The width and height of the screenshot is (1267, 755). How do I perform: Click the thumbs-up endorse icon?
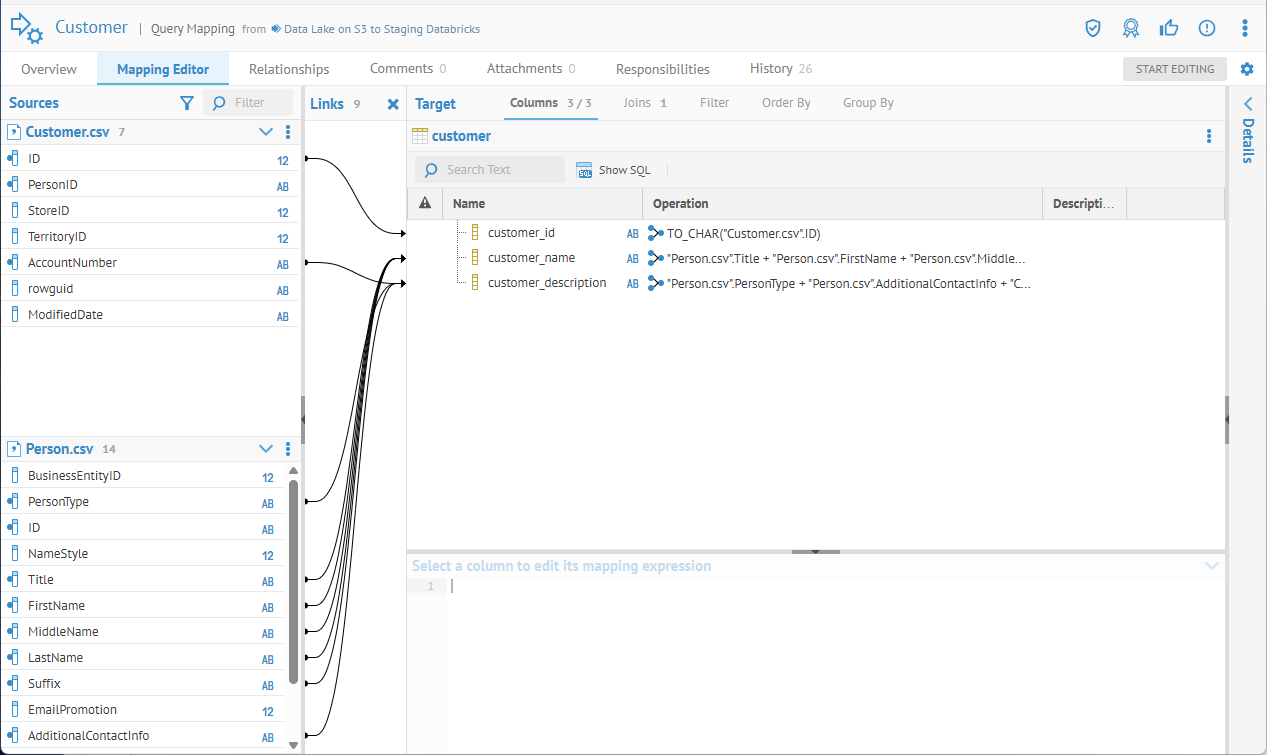pos(1169,28)
